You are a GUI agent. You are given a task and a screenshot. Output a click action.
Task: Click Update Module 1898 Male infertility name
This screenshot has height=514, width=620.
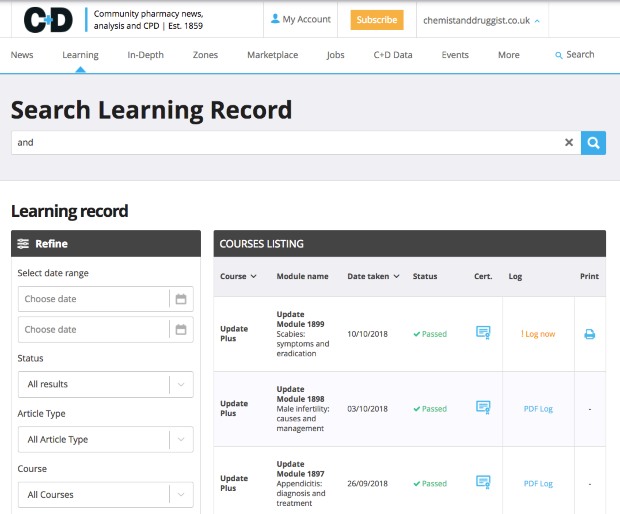pyautogui.click(x=302, y=409)
